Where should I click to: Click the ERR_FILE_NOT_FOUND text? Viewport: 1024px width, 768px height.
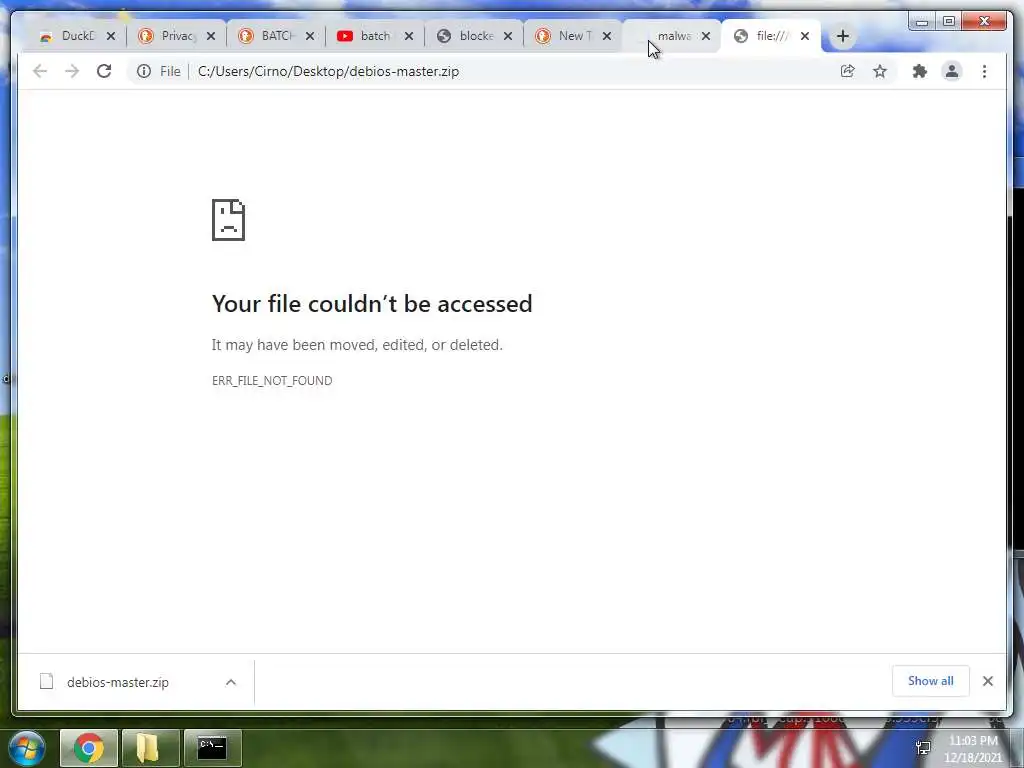(x=272, y=381)
